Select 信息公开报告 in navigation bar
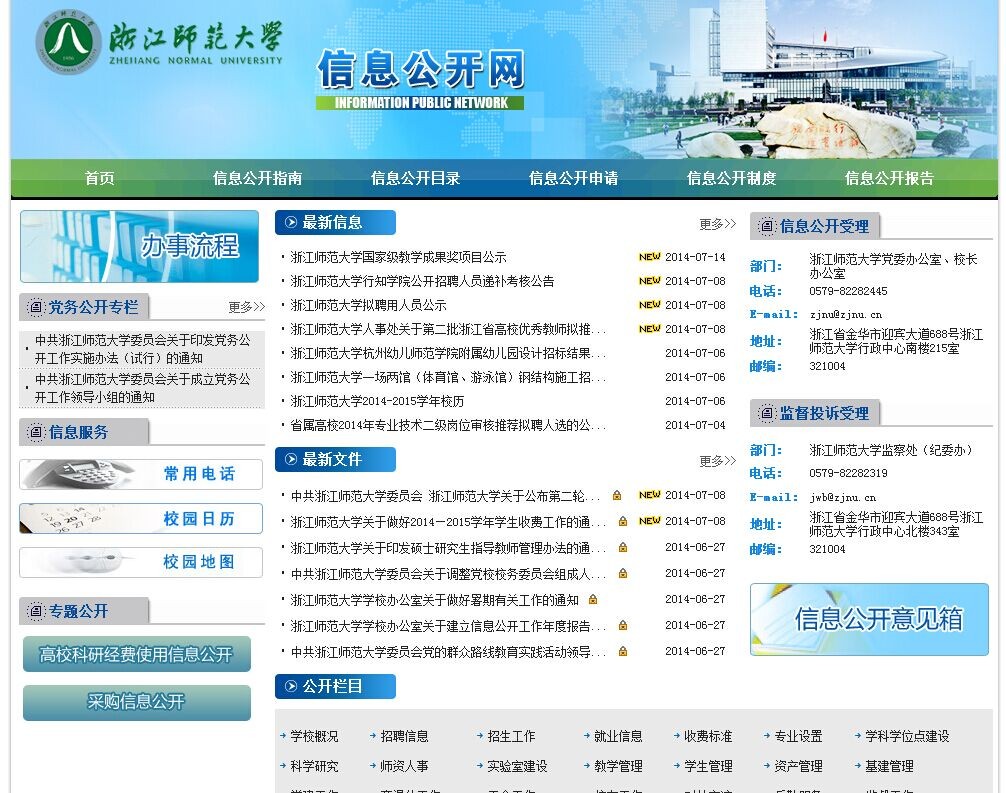Screen dimensions: 1006x793 pos(889,178)
